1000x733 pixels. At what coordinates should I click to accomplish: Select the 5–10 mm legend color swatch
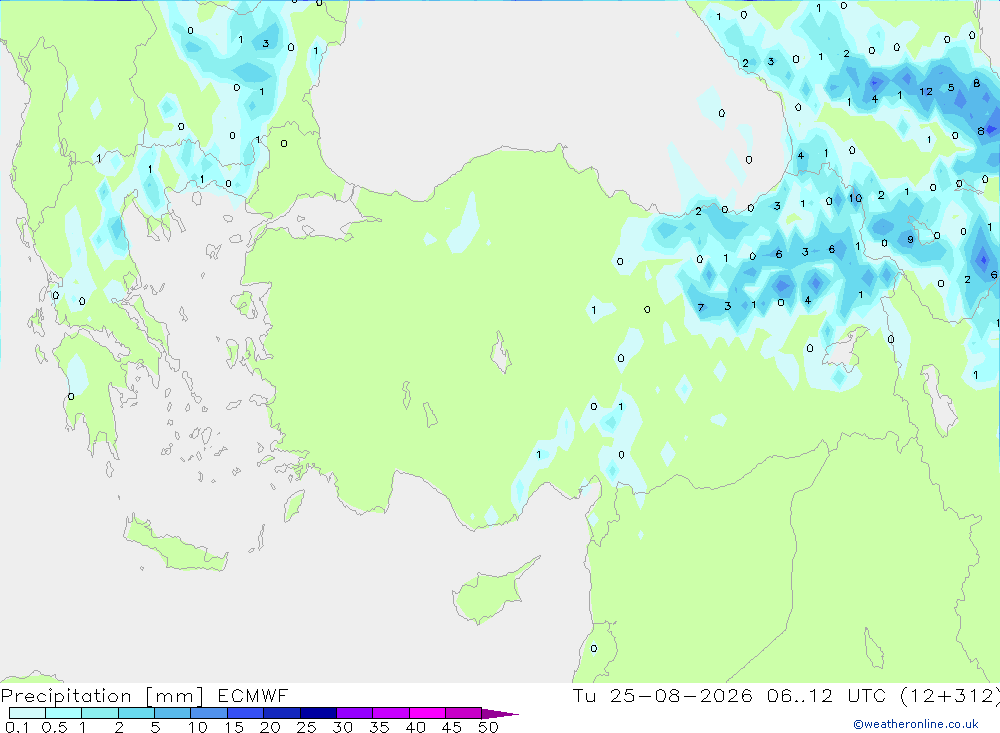point(173,713)
